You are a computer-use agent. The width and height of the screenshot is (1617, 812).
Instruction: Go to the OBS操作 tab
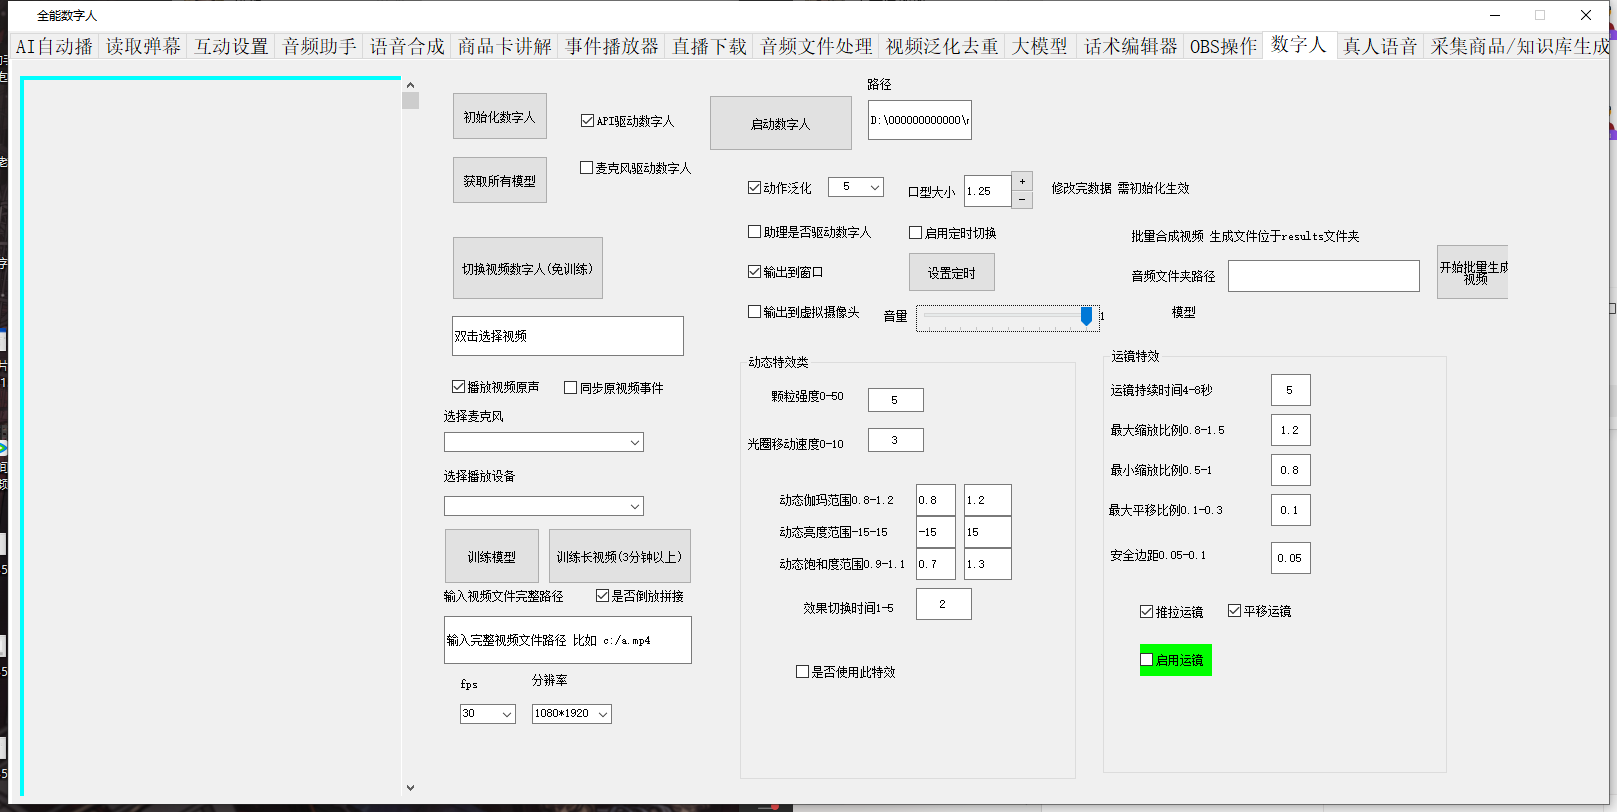(x=1223, y=46)
